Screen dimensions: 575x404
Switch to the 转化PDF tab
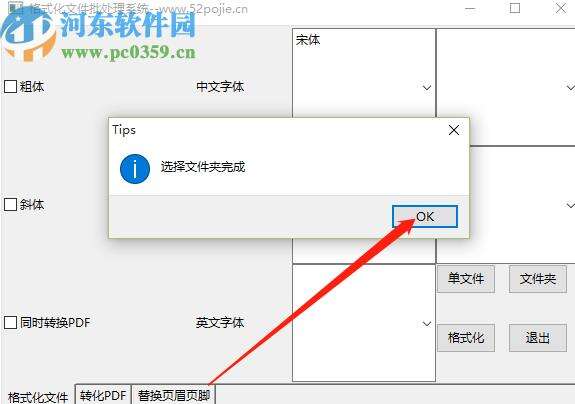tap(103, 395)
